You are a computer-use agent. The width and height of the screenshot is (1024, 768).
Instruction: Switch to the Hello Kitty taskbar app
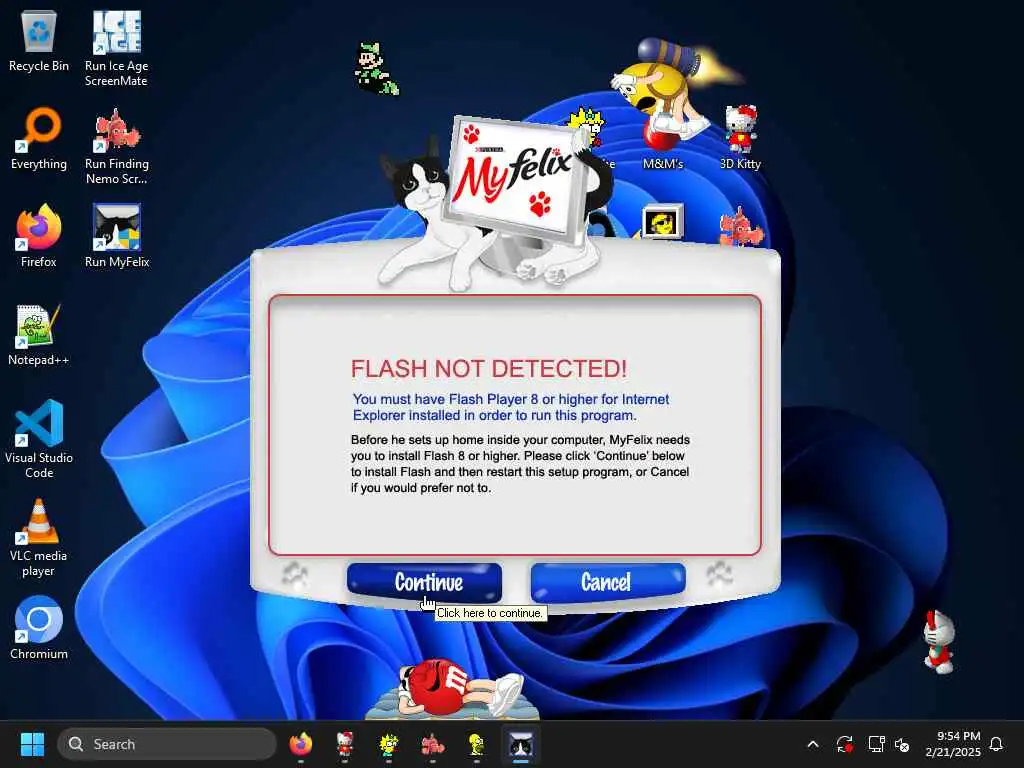pos(344,744)
